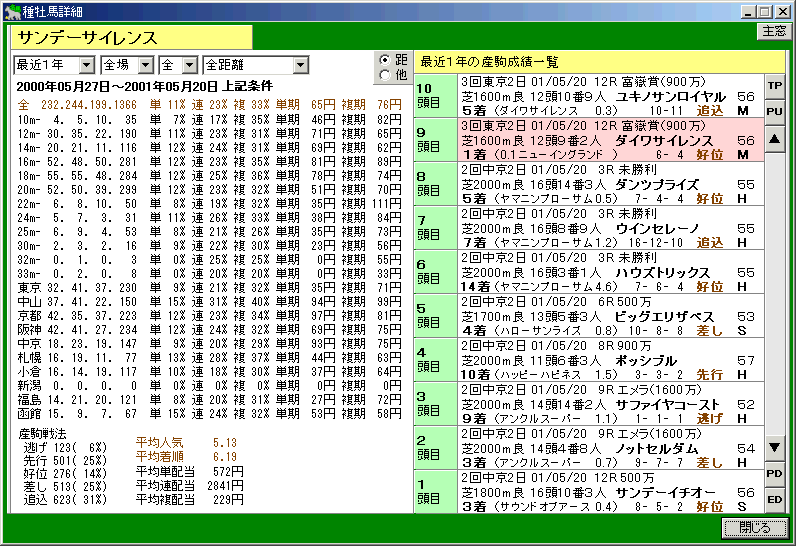The width and height of the screenshot is (796, 546).
Task: Open the 全 surface dropdown
Action: tap(178, 65)
